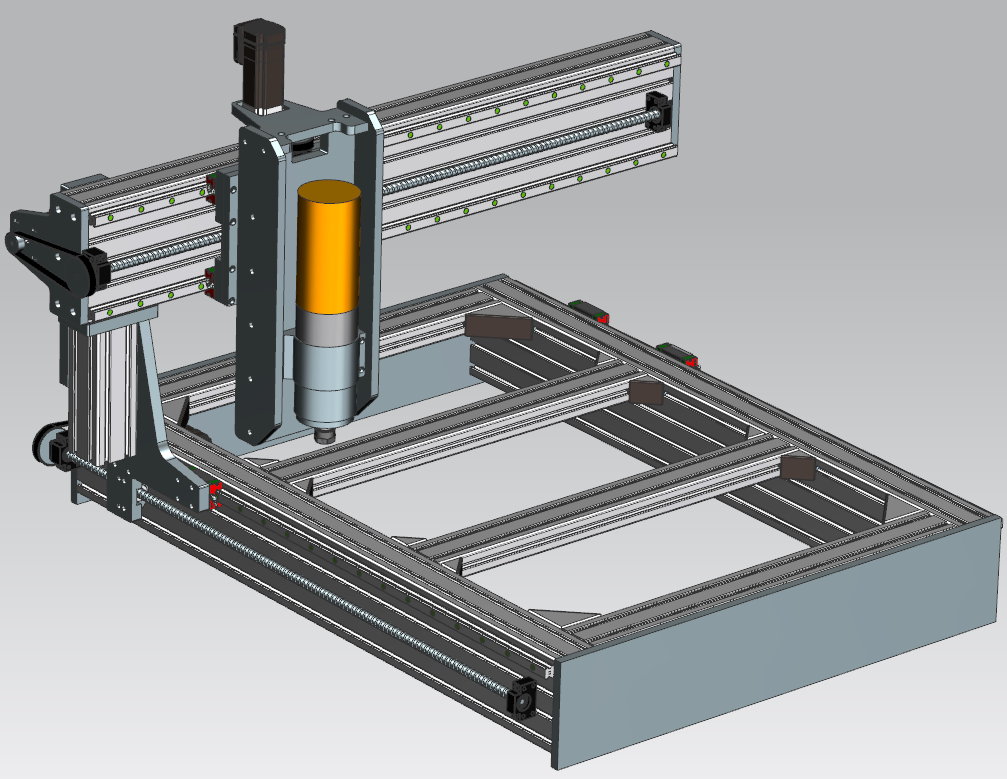Click bearing block at right end of gantry screw
The width and height of the screenshot is (1007, 779).
click(x=659, y=108)
